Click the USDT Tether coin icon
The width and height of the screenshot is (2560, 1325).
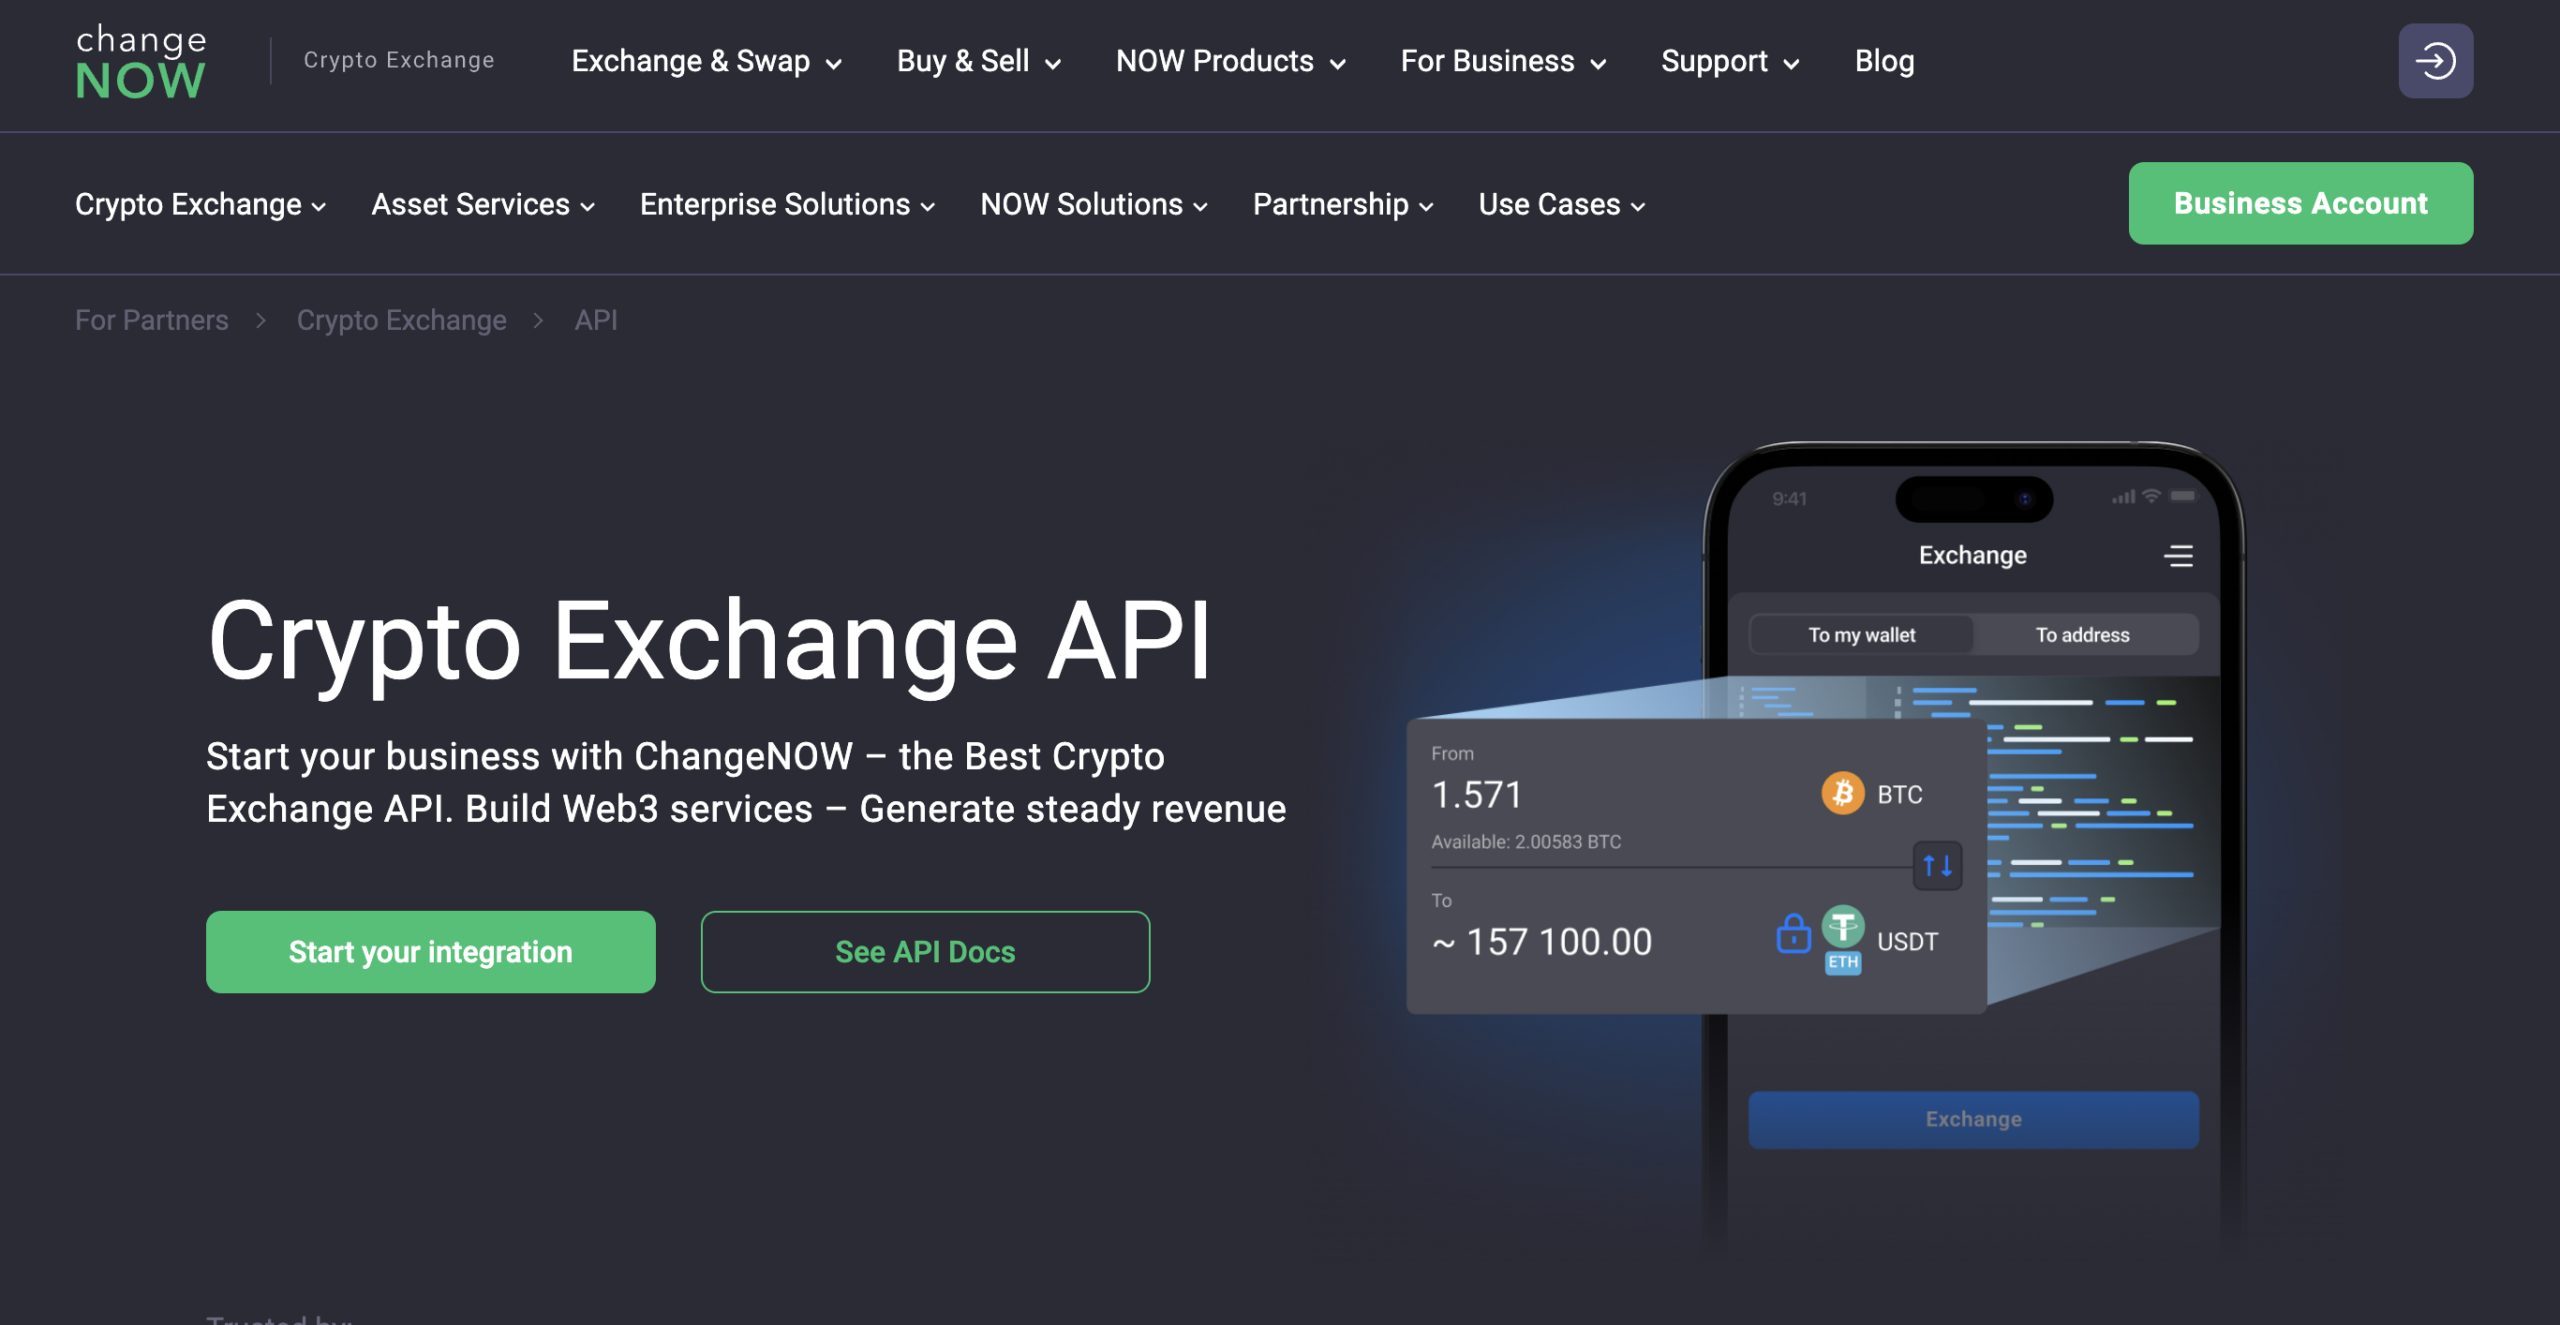click(1842, 928)
